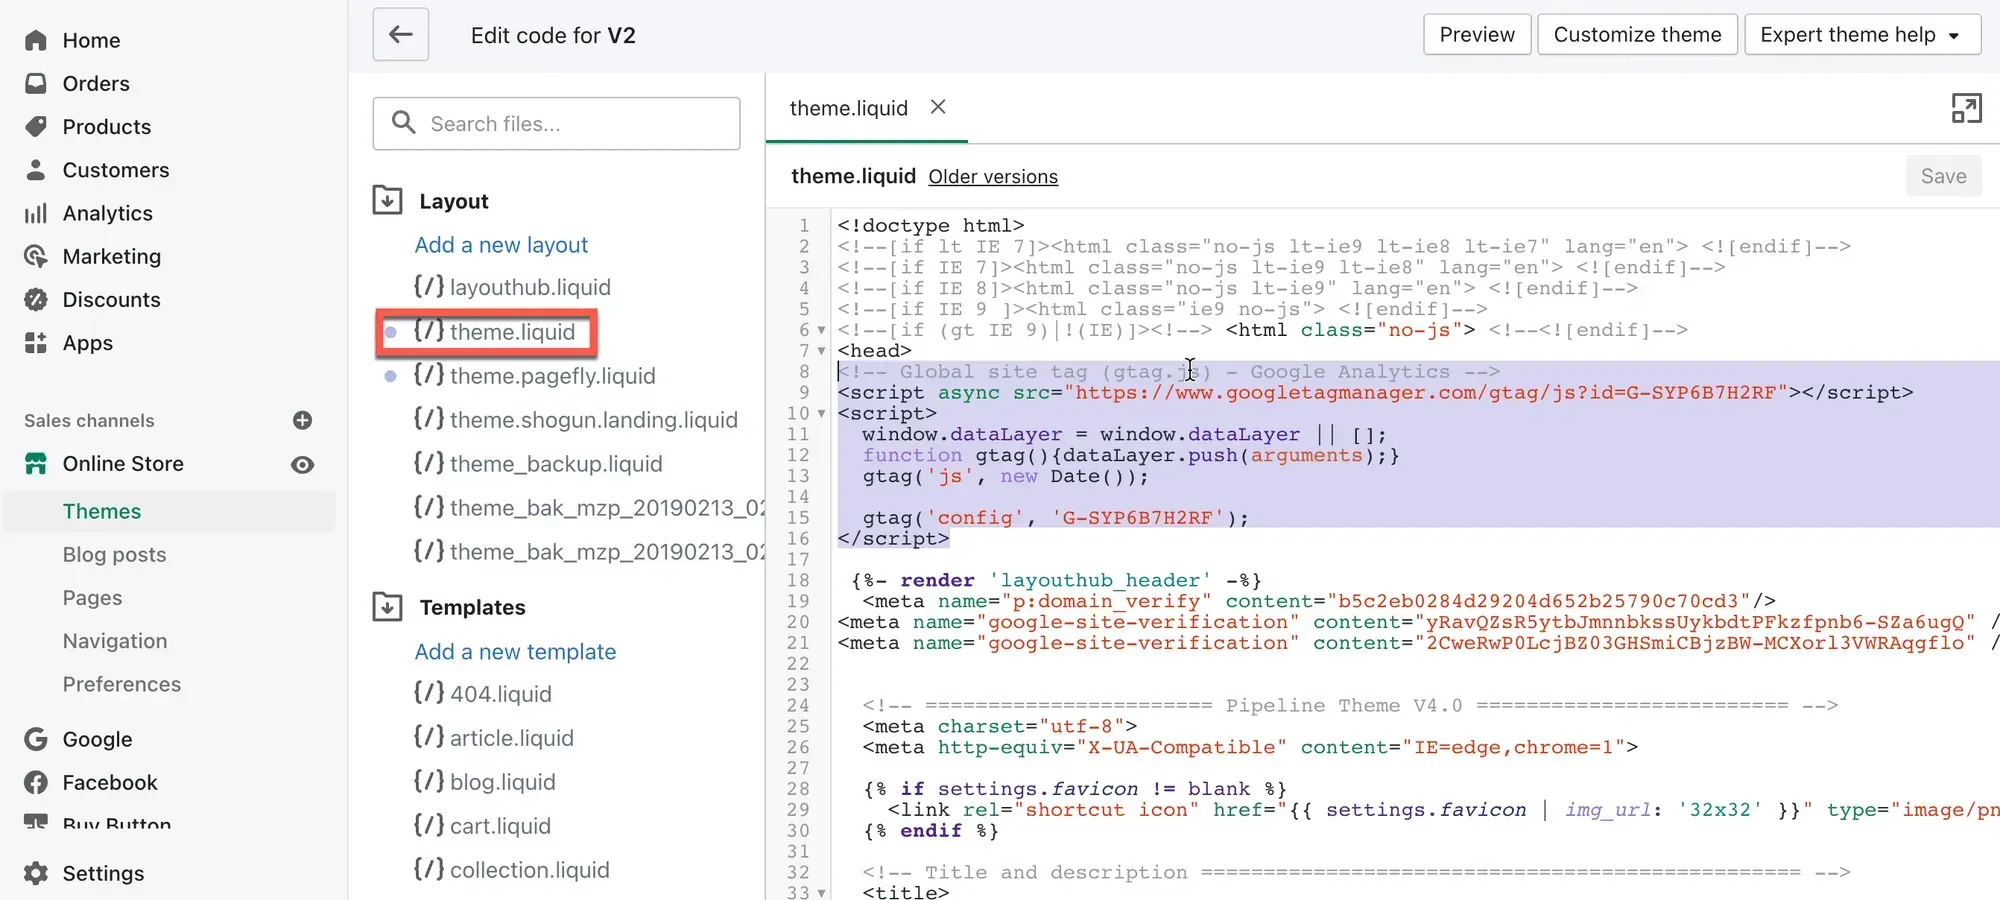Image resolution: width=2000 pixels, height=900 pixels.
Task: Click the Products icon
Action: [36, 127]
